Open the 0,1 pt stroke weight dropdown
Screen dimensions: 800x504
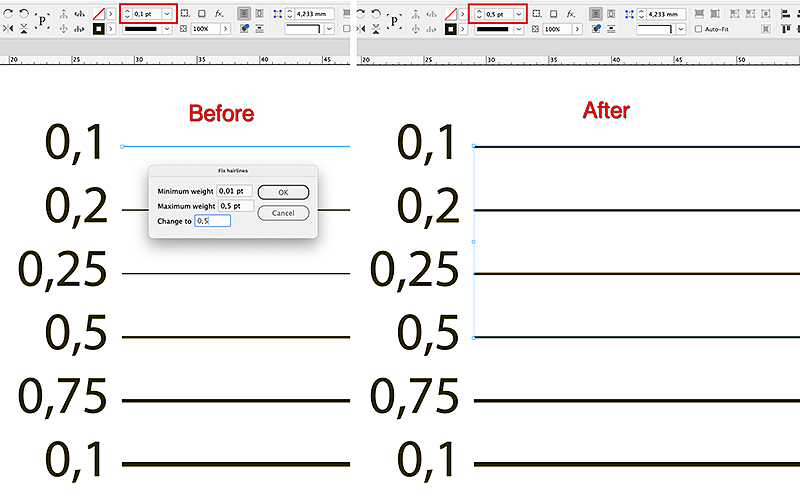tap(167, 13)
